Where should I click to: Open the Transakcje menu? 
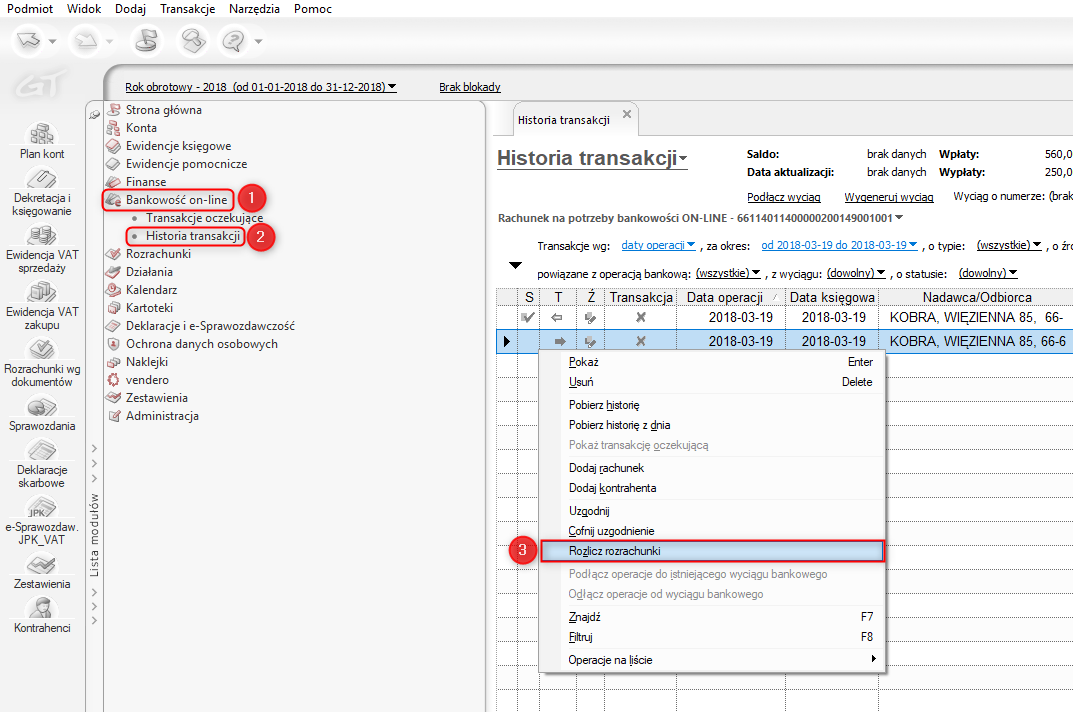click(x=187, y=9)
